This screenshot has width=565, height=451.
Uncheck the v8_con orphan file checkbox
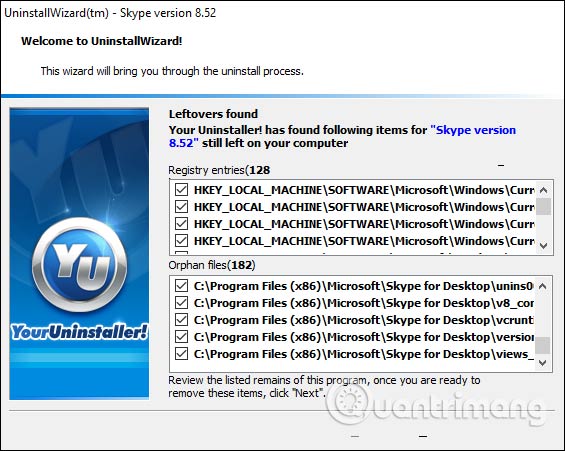tap(181, 303)
